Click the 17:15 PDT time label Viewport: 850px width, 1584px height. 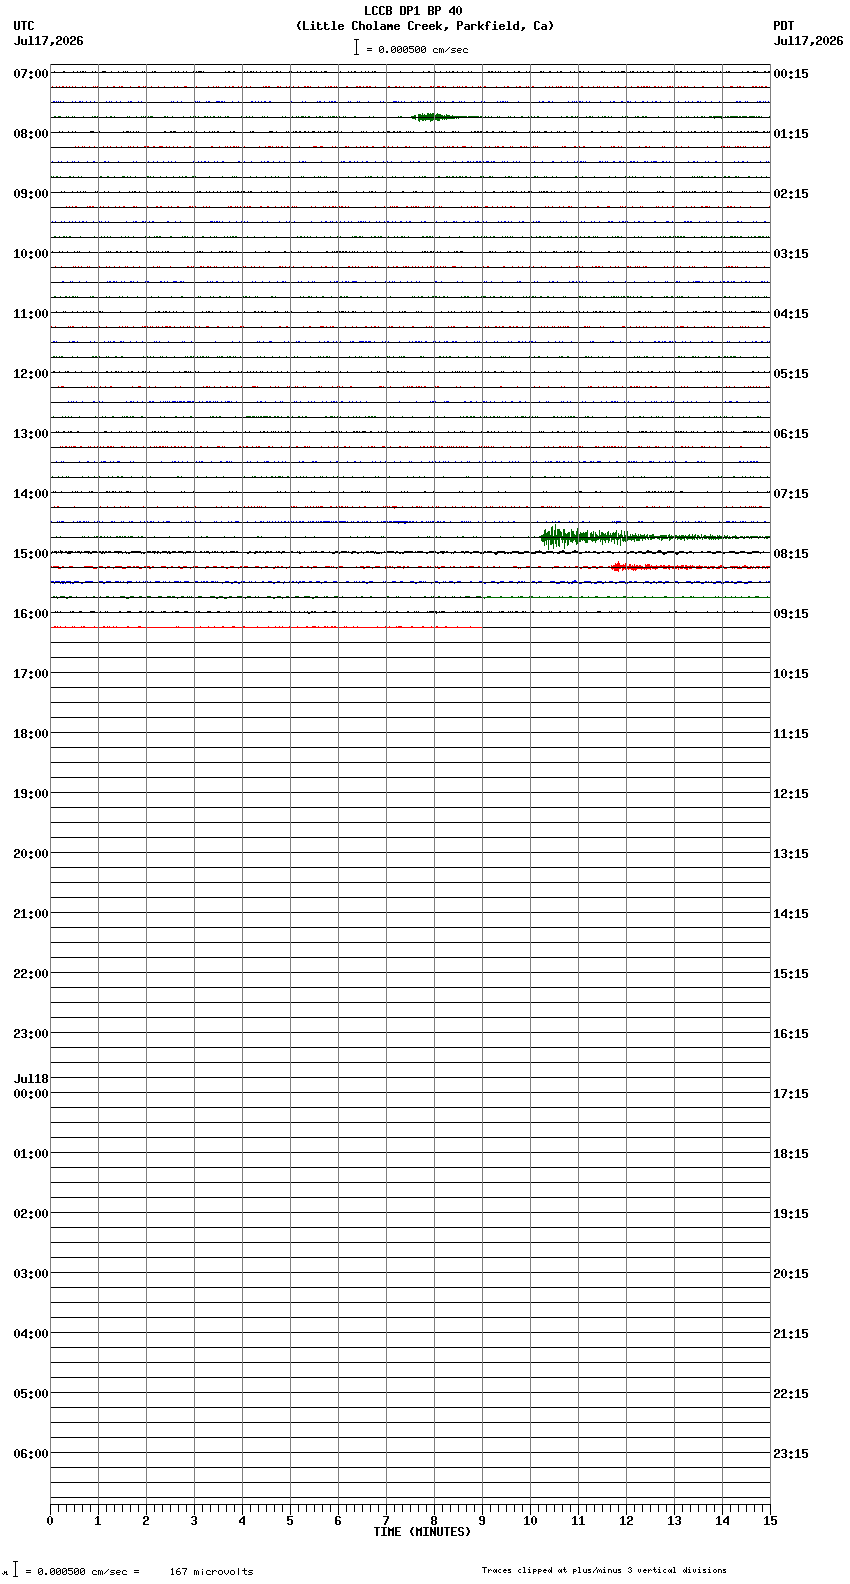tap(791, 1094)
